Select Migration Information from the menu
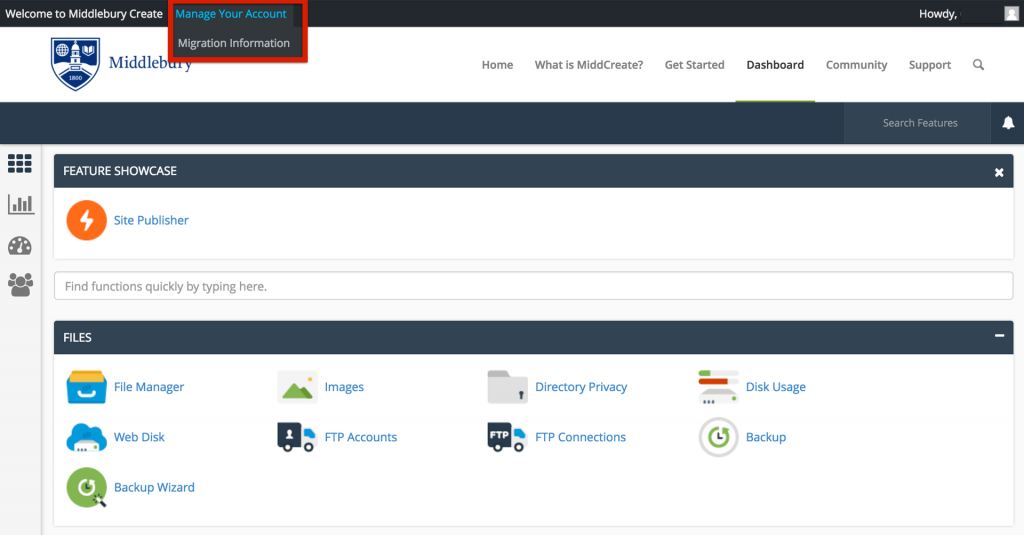Image resolution: width=1024 pixels, height=535 pixels. pos(234,43)
